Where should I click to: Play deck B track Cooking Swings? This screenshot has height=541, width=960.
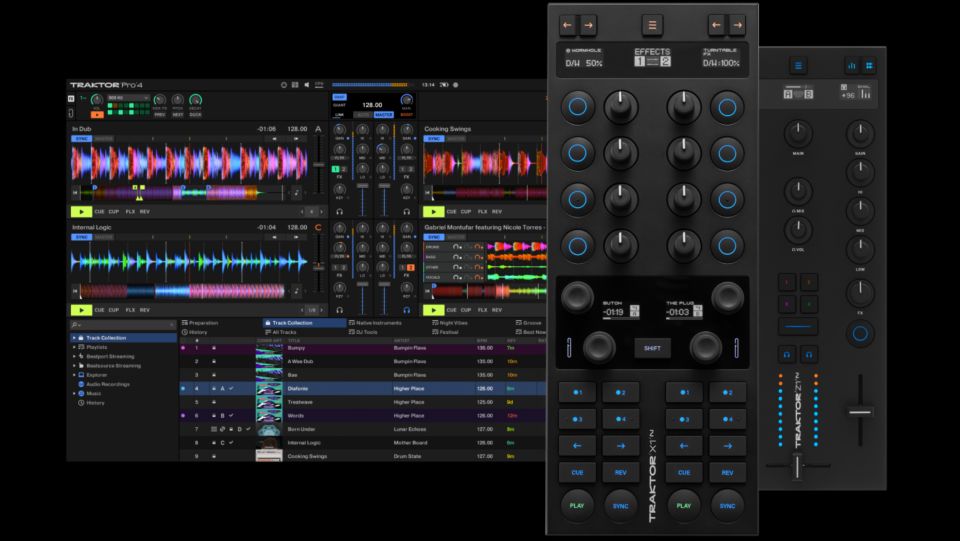click(x=433, y=212)
